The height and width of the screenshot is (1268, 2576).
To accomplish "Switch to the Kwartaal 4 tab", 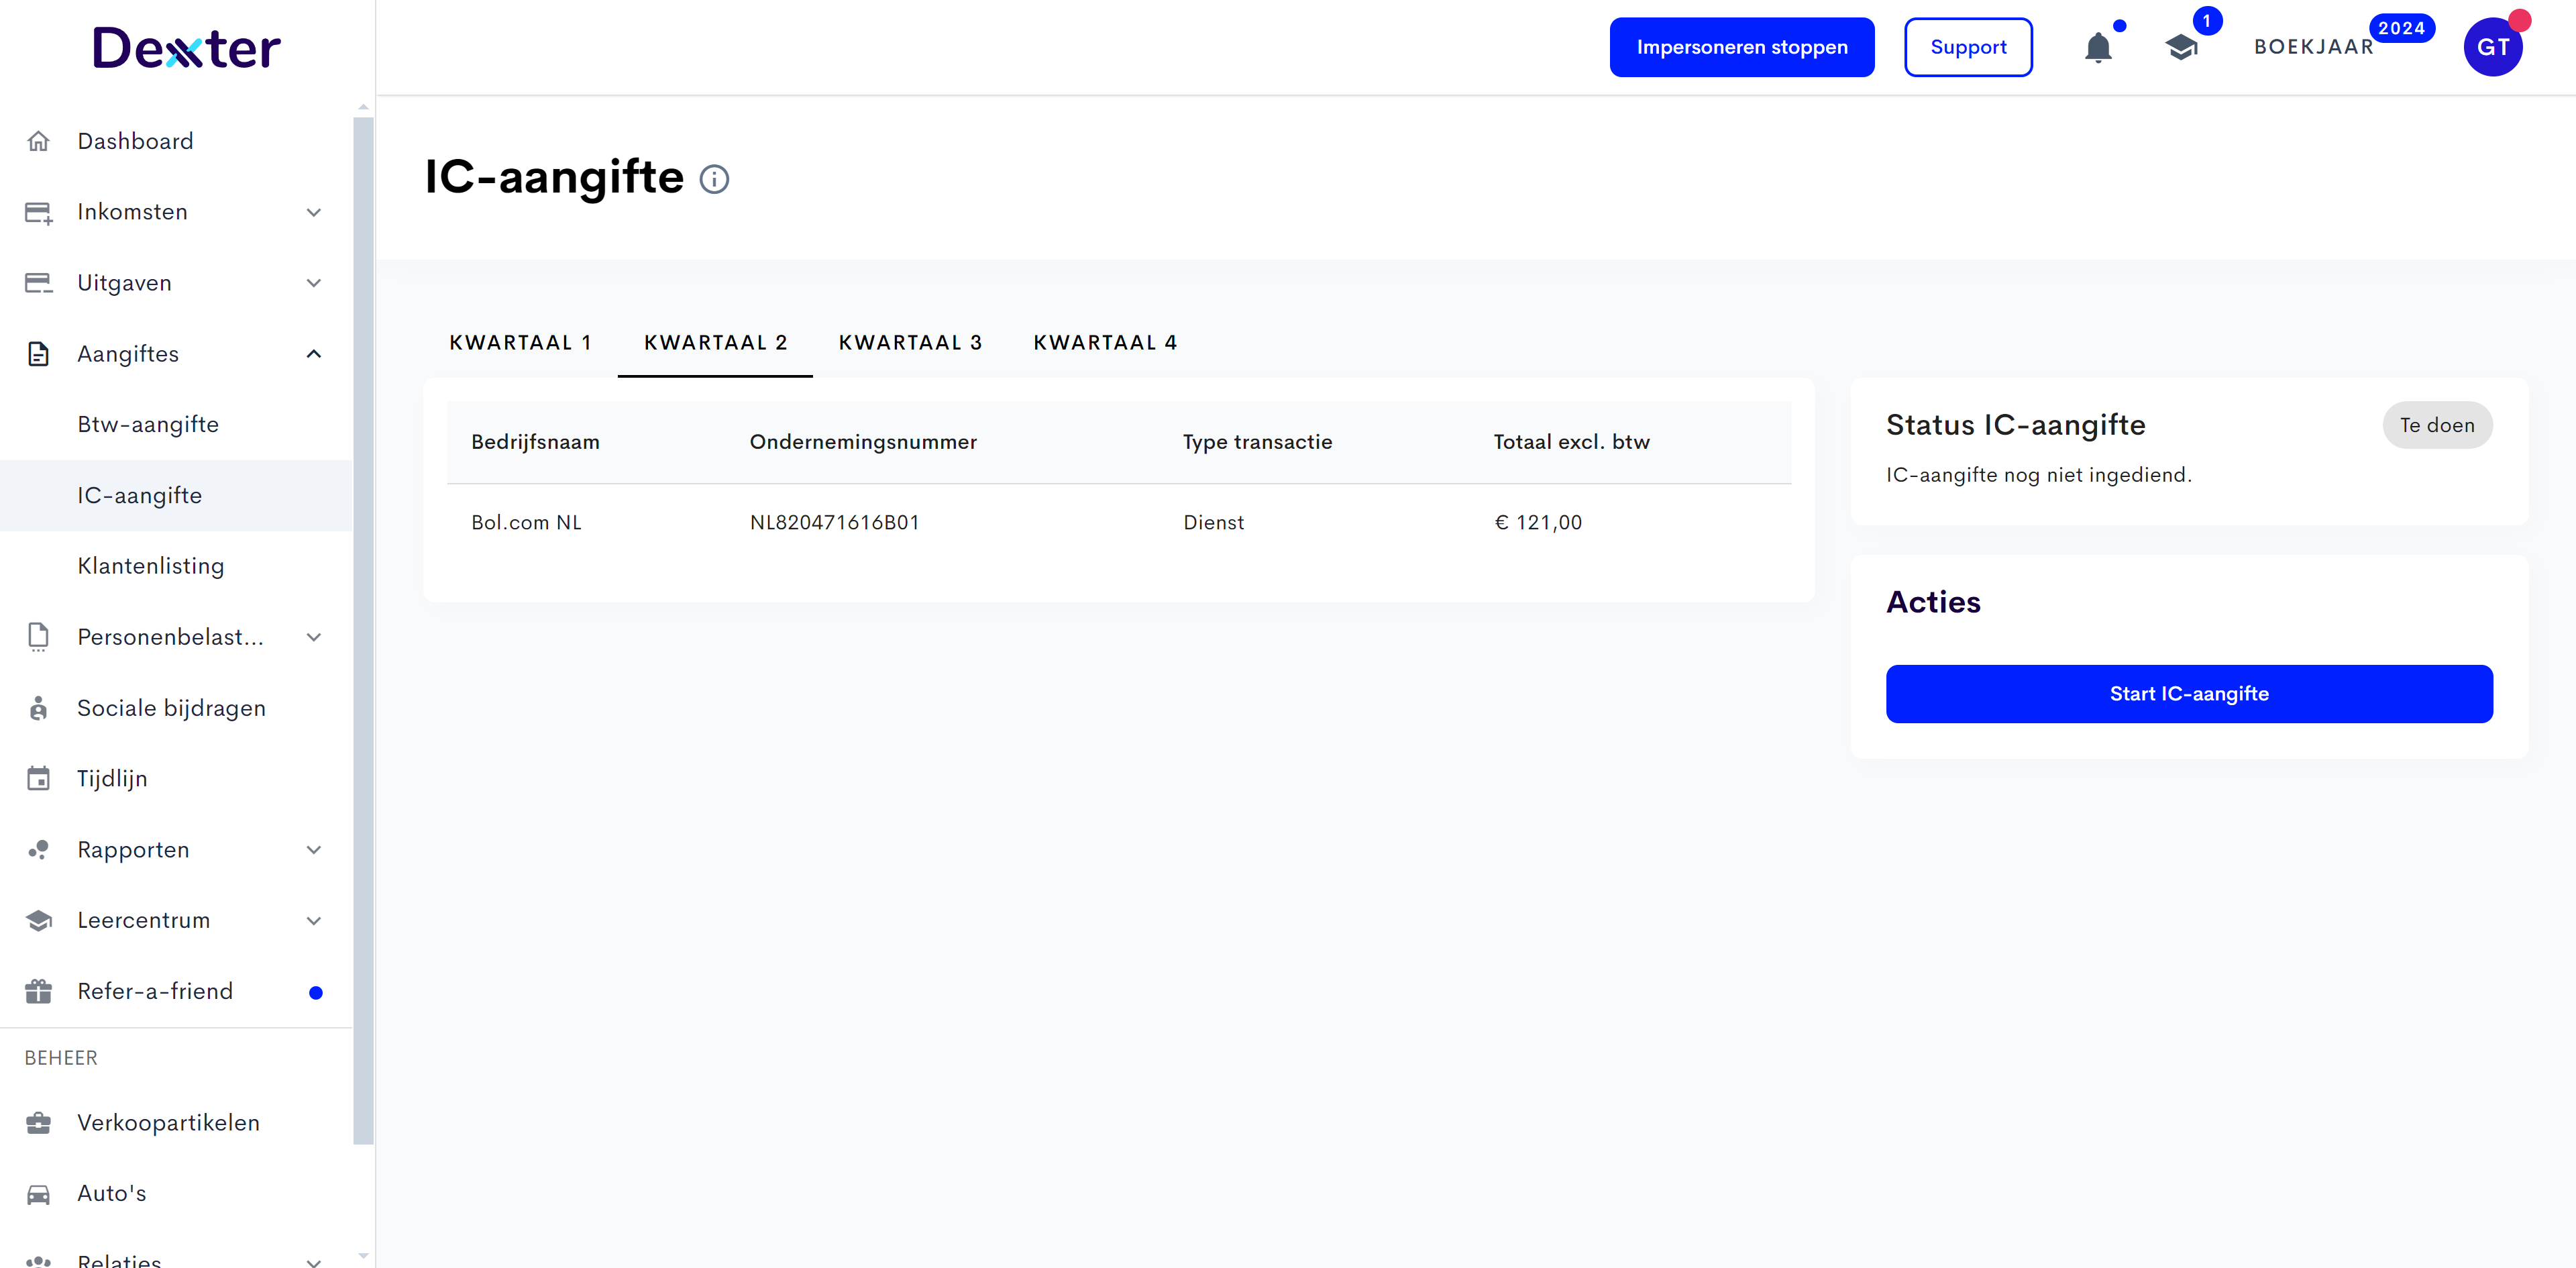I will pyautogui.click(x=1105, y=343).
